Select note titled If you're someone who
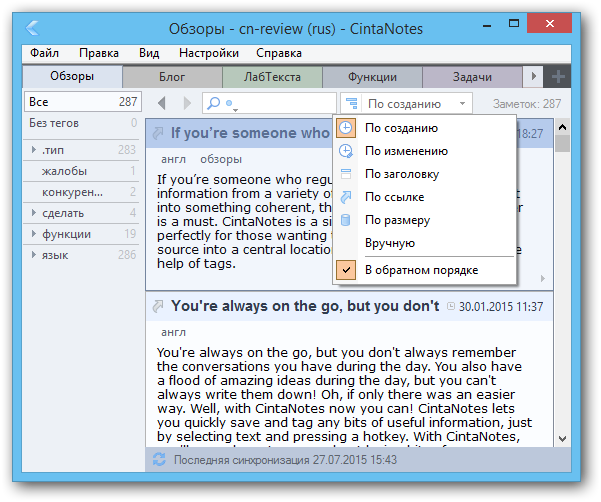The width and height of the screenshot is (601, 502). [x=250, y=133]
